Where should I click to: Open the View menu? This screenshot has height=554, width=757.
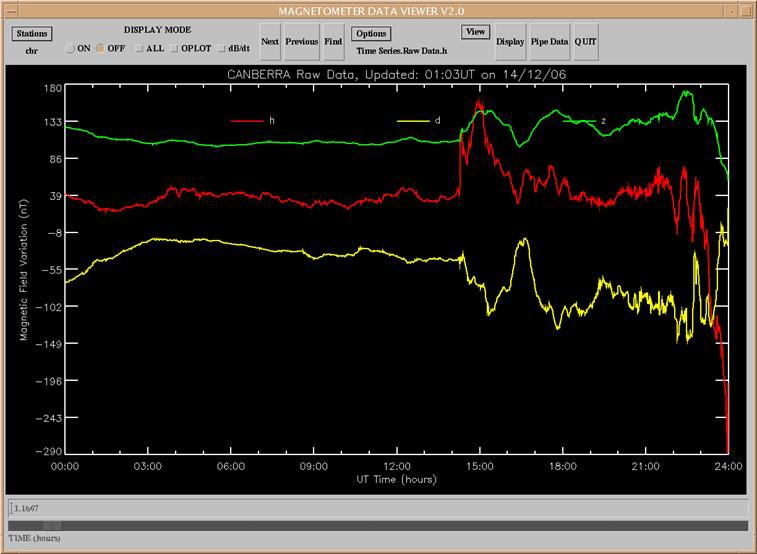tap(475, 31)
